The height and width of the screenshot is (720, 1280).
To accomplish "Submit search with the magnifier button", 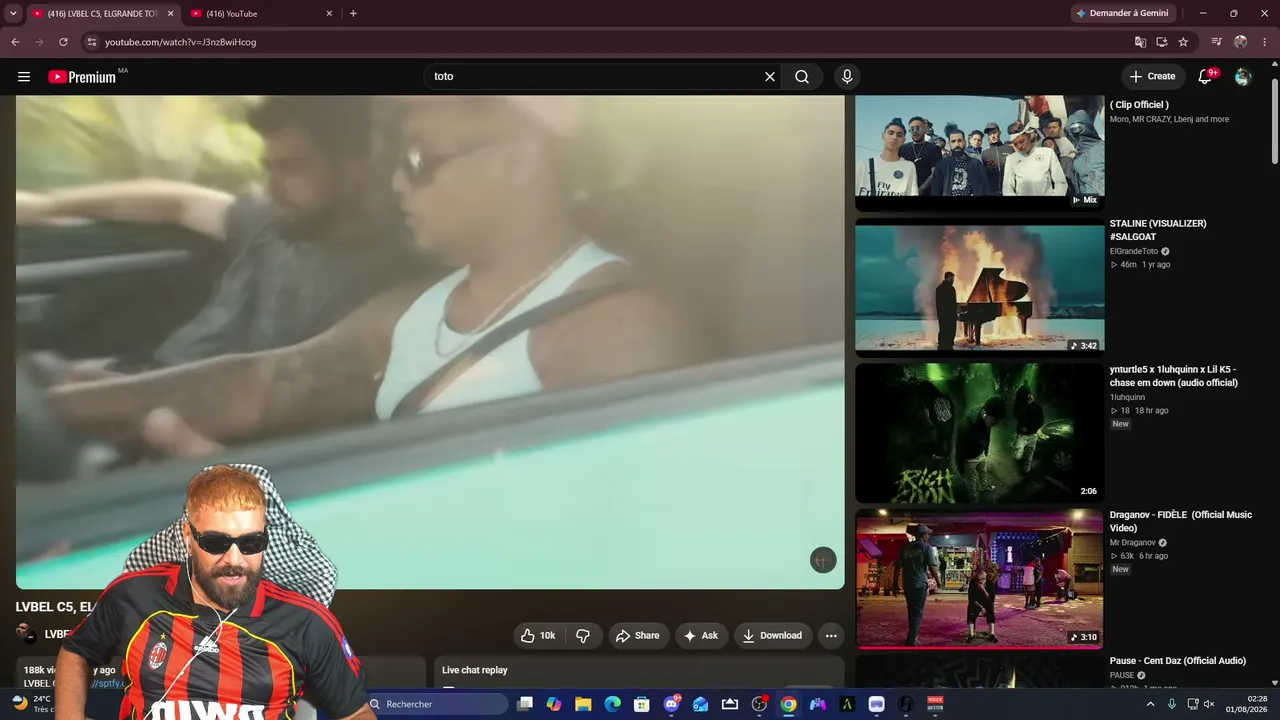I will 802,77.
